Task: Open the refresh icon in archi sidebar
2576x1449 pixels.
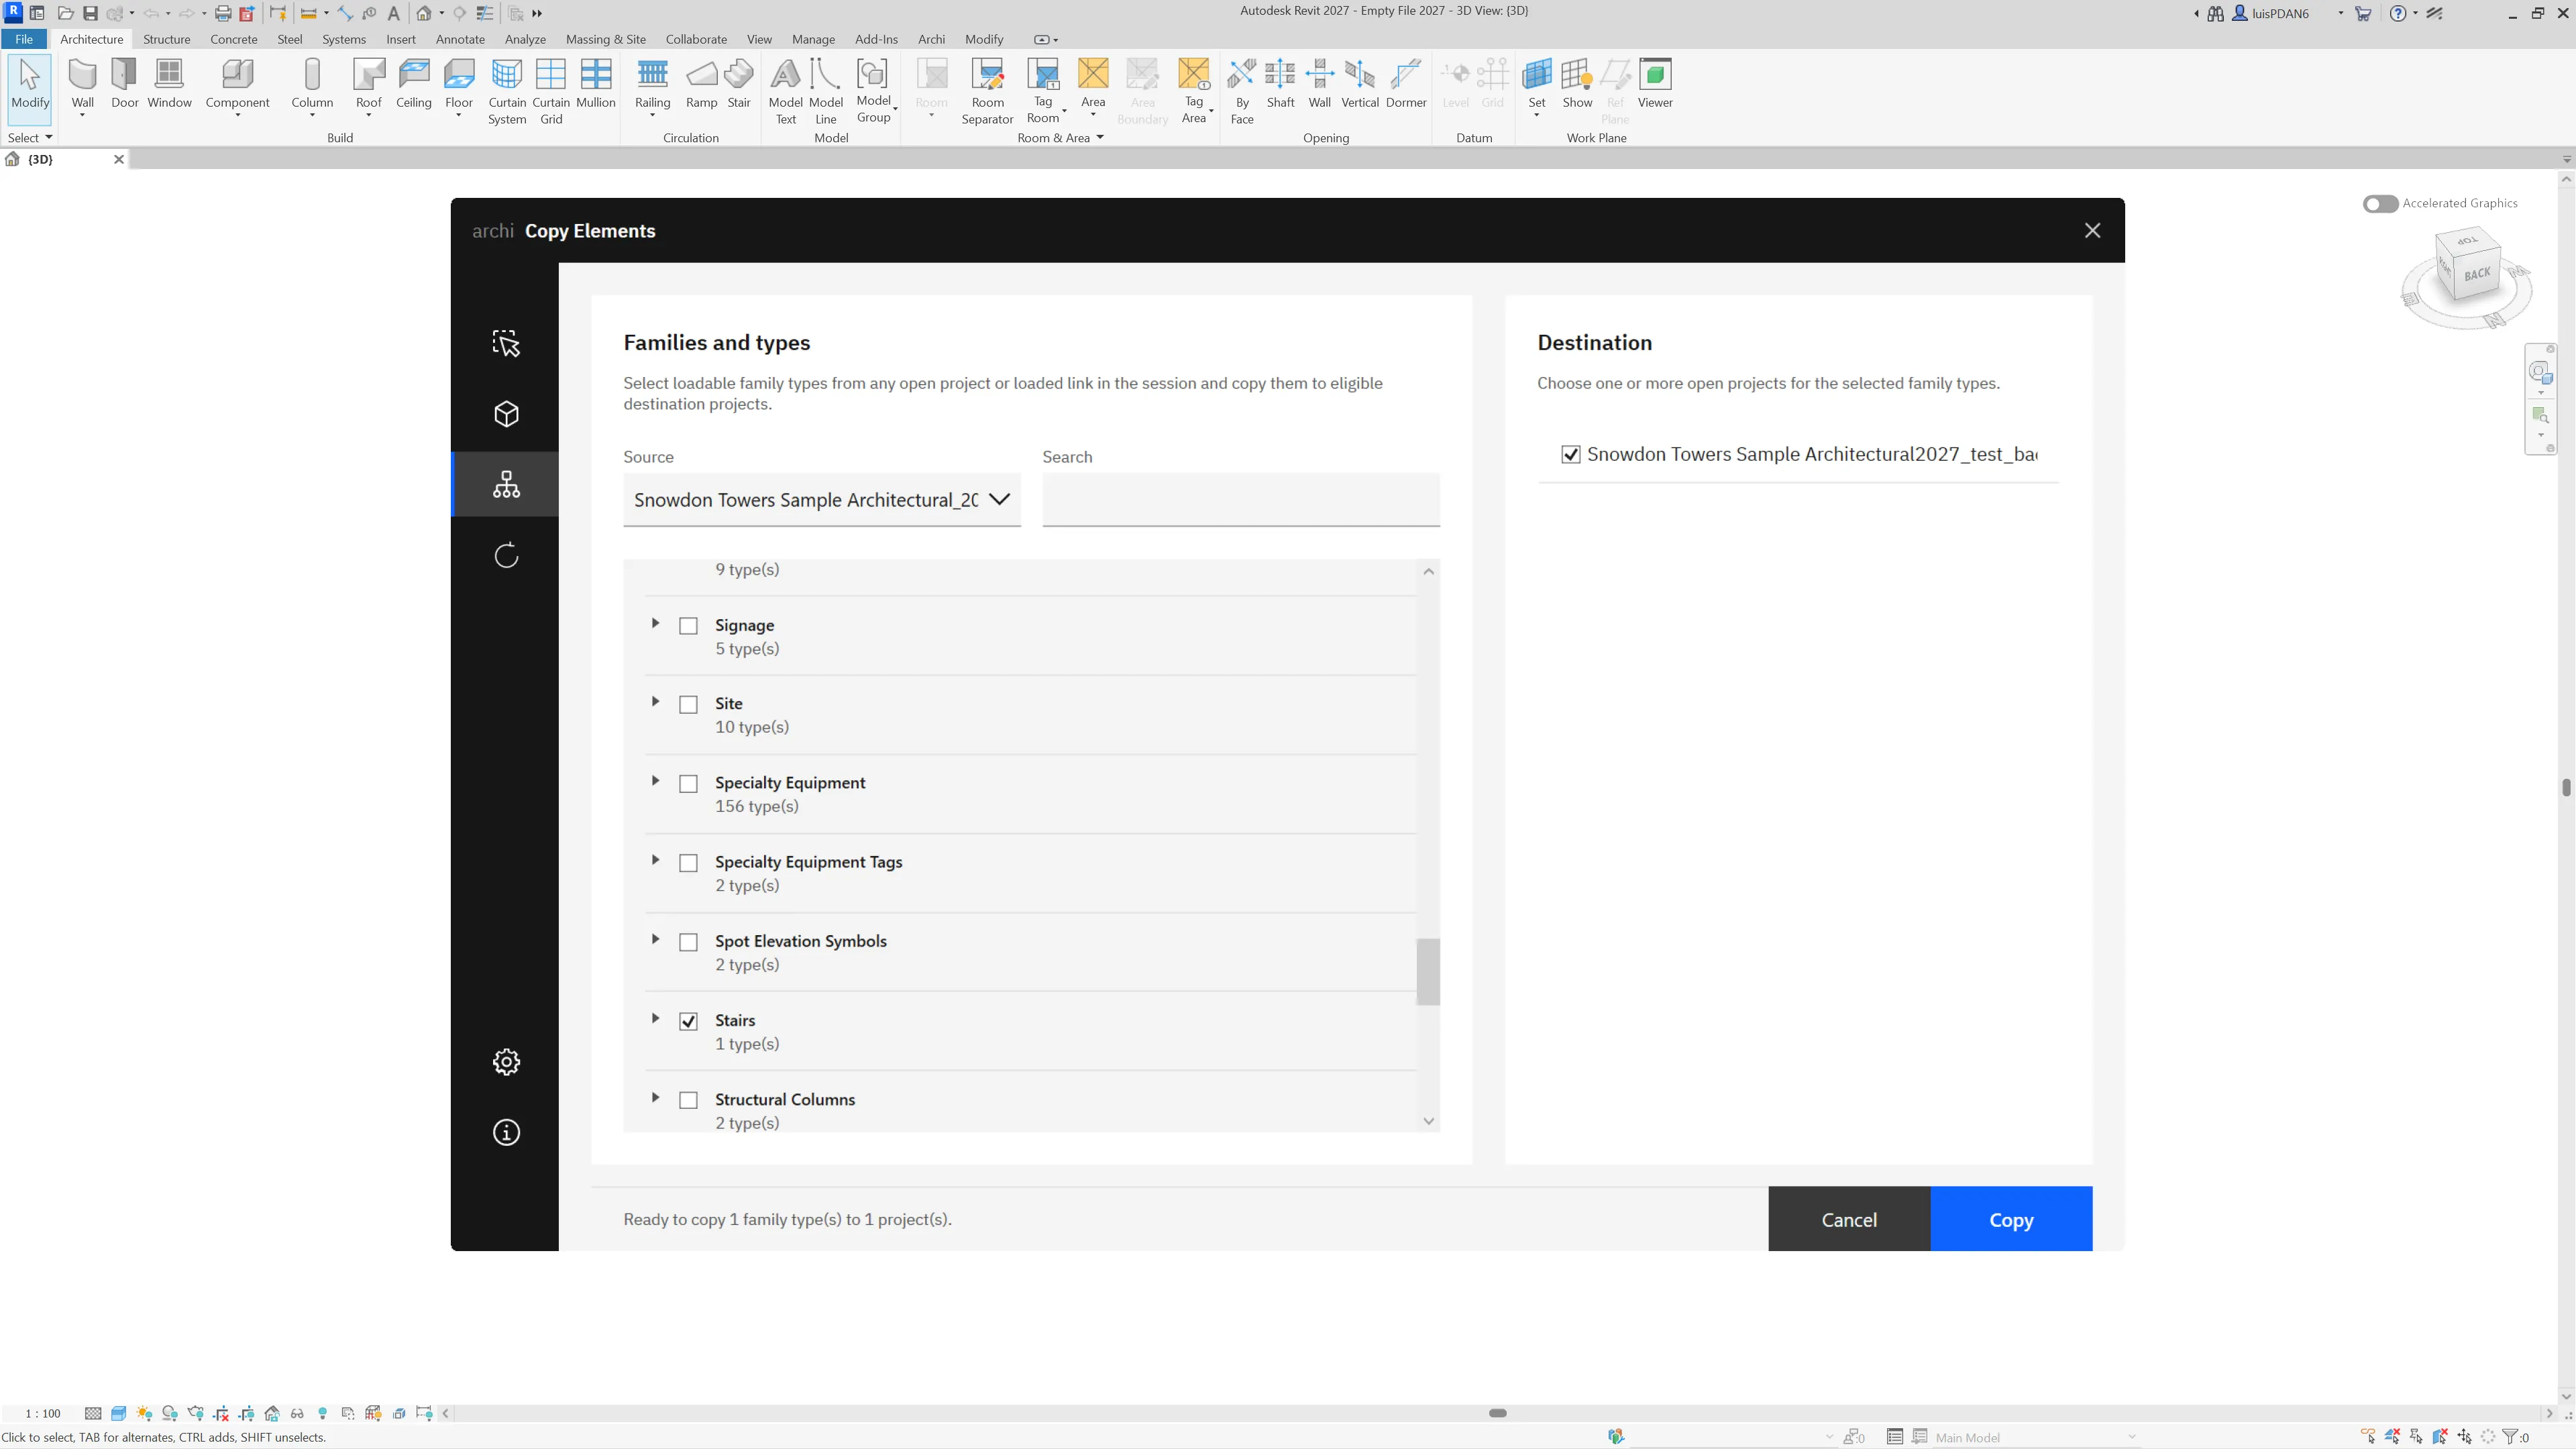Action: pos(506,555)
